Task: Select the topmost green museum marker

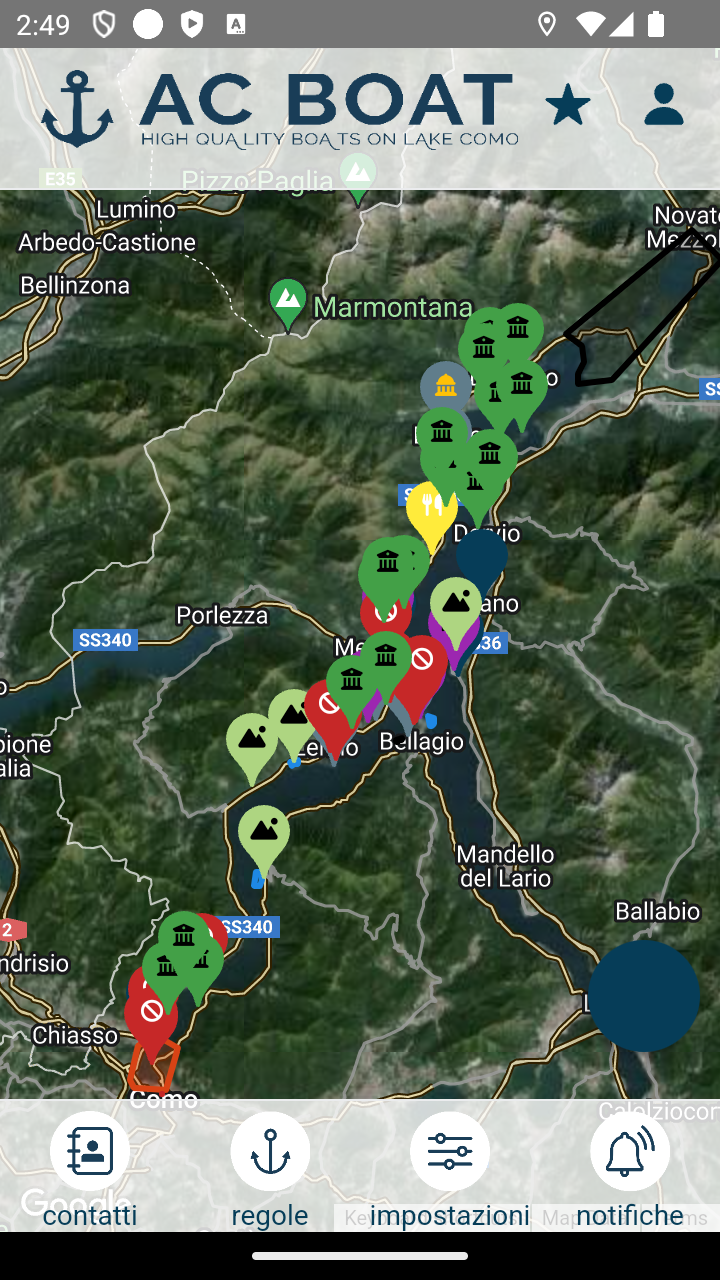Action: coord(518,328)
